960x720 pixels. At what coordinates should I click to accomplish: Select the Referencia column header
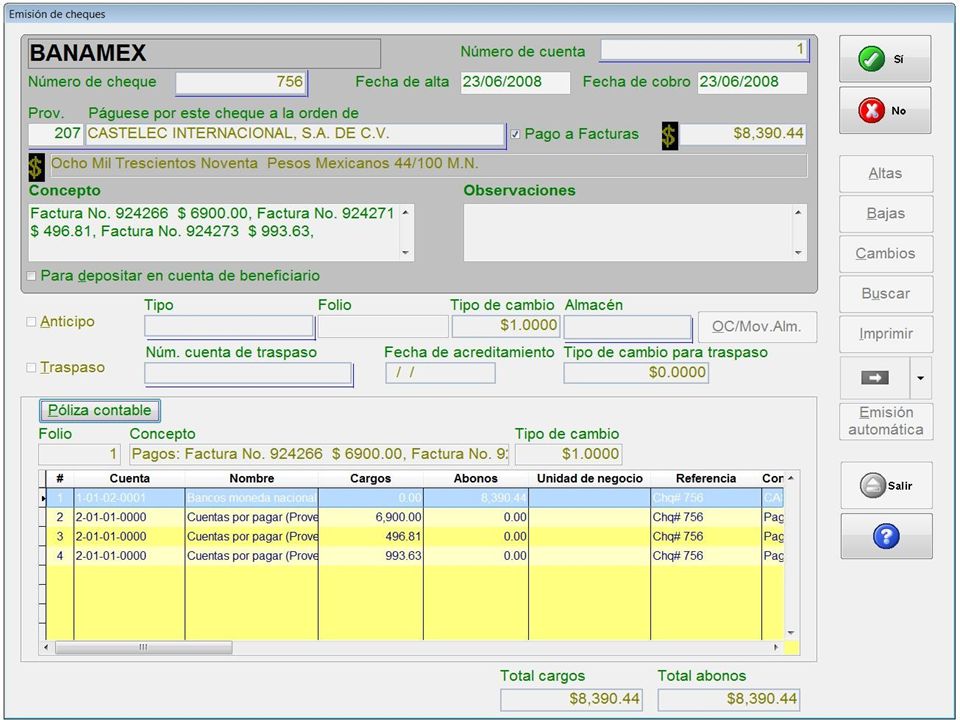[706, 479]
